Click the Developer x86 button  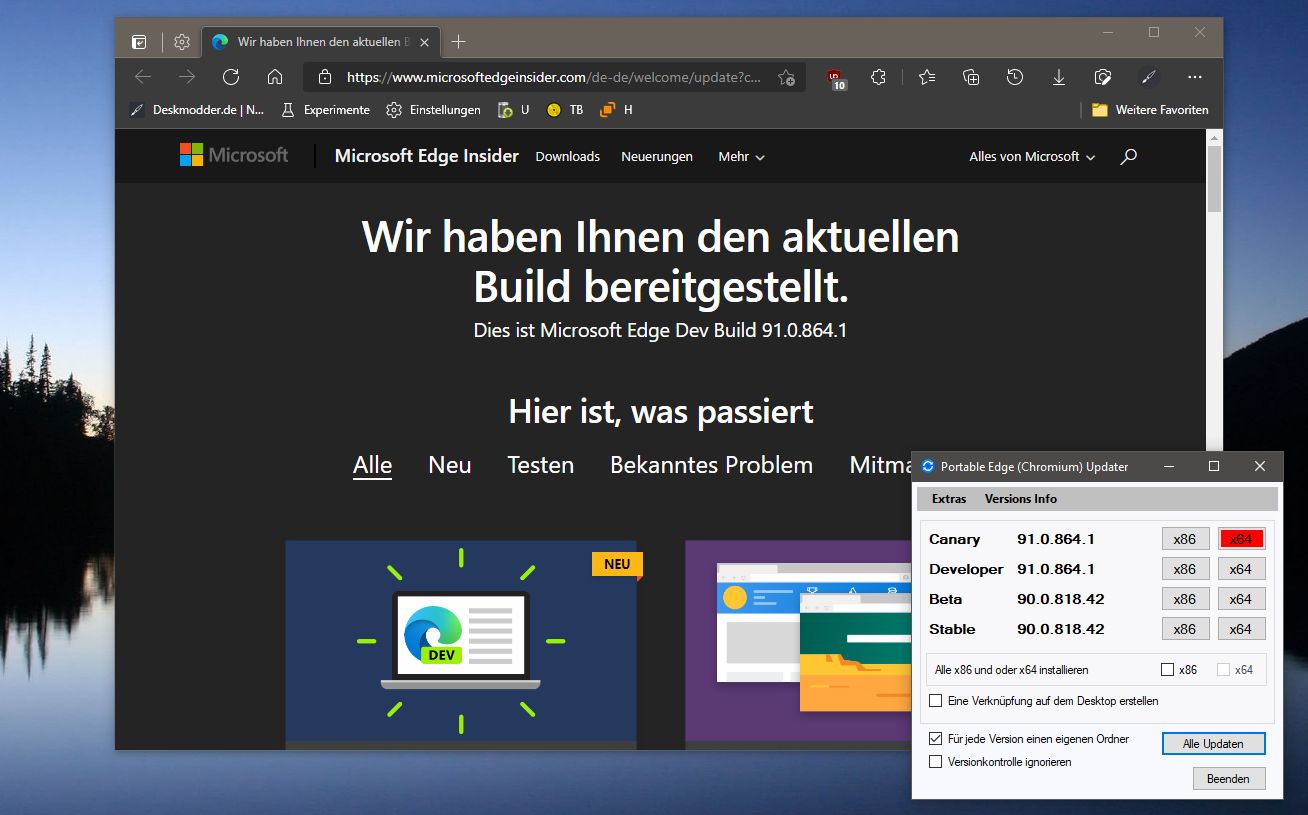(x=1185, y=569)
